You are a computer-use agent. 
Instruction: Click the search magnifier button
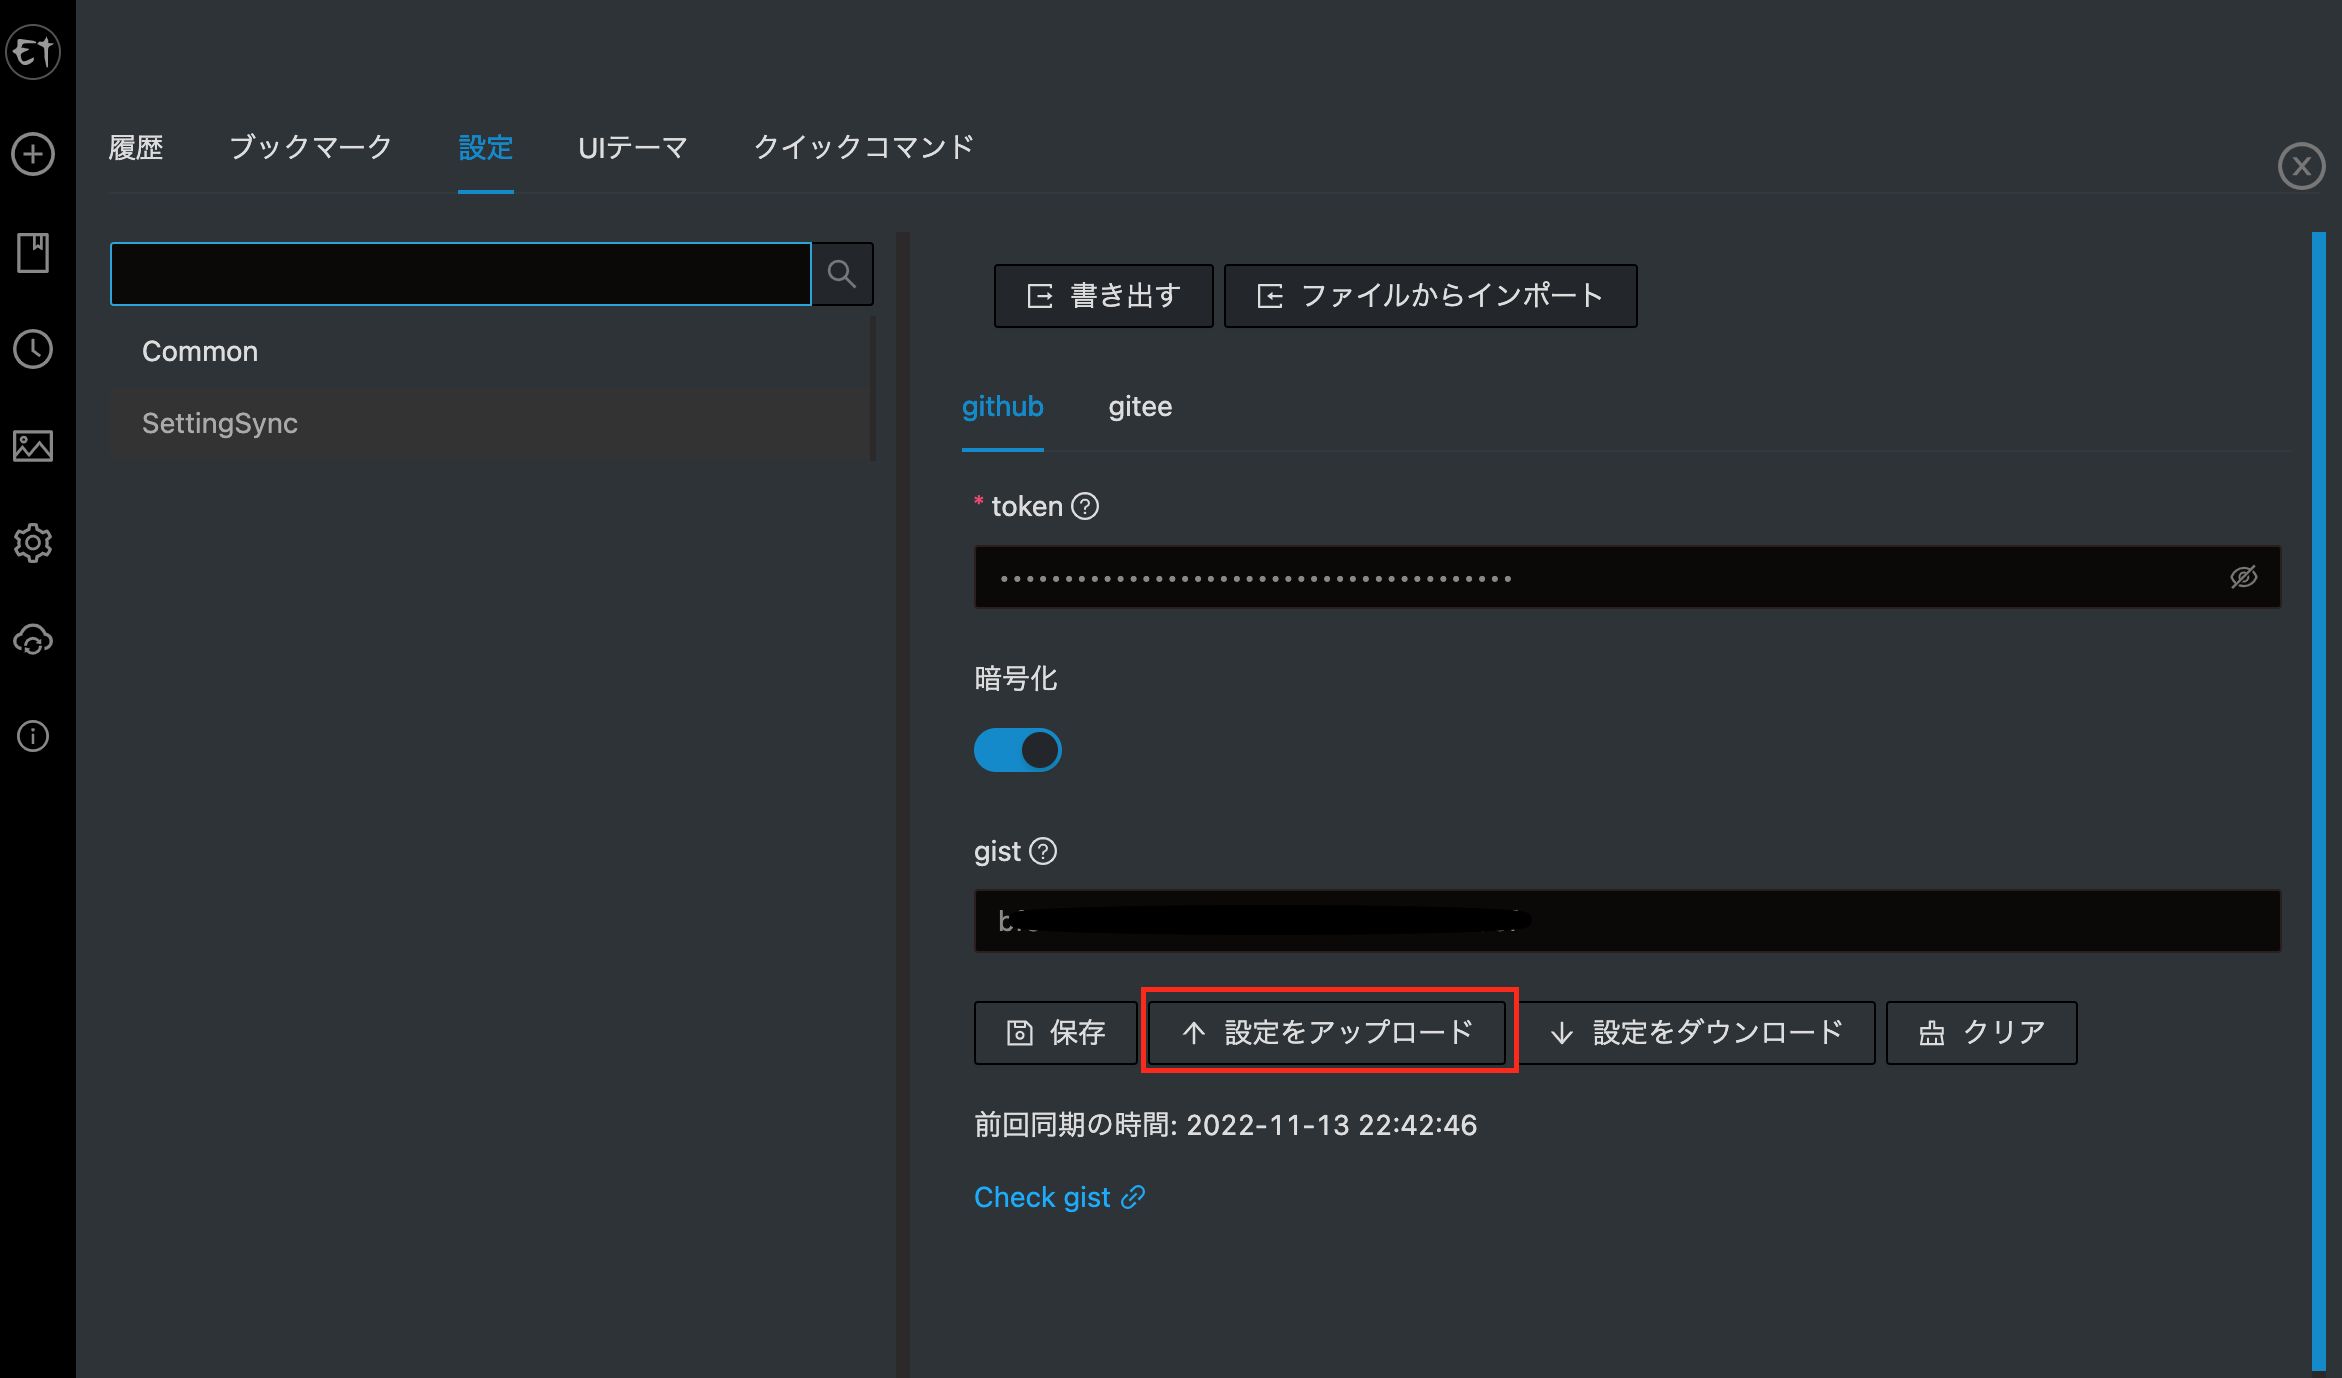click(842, 274)
